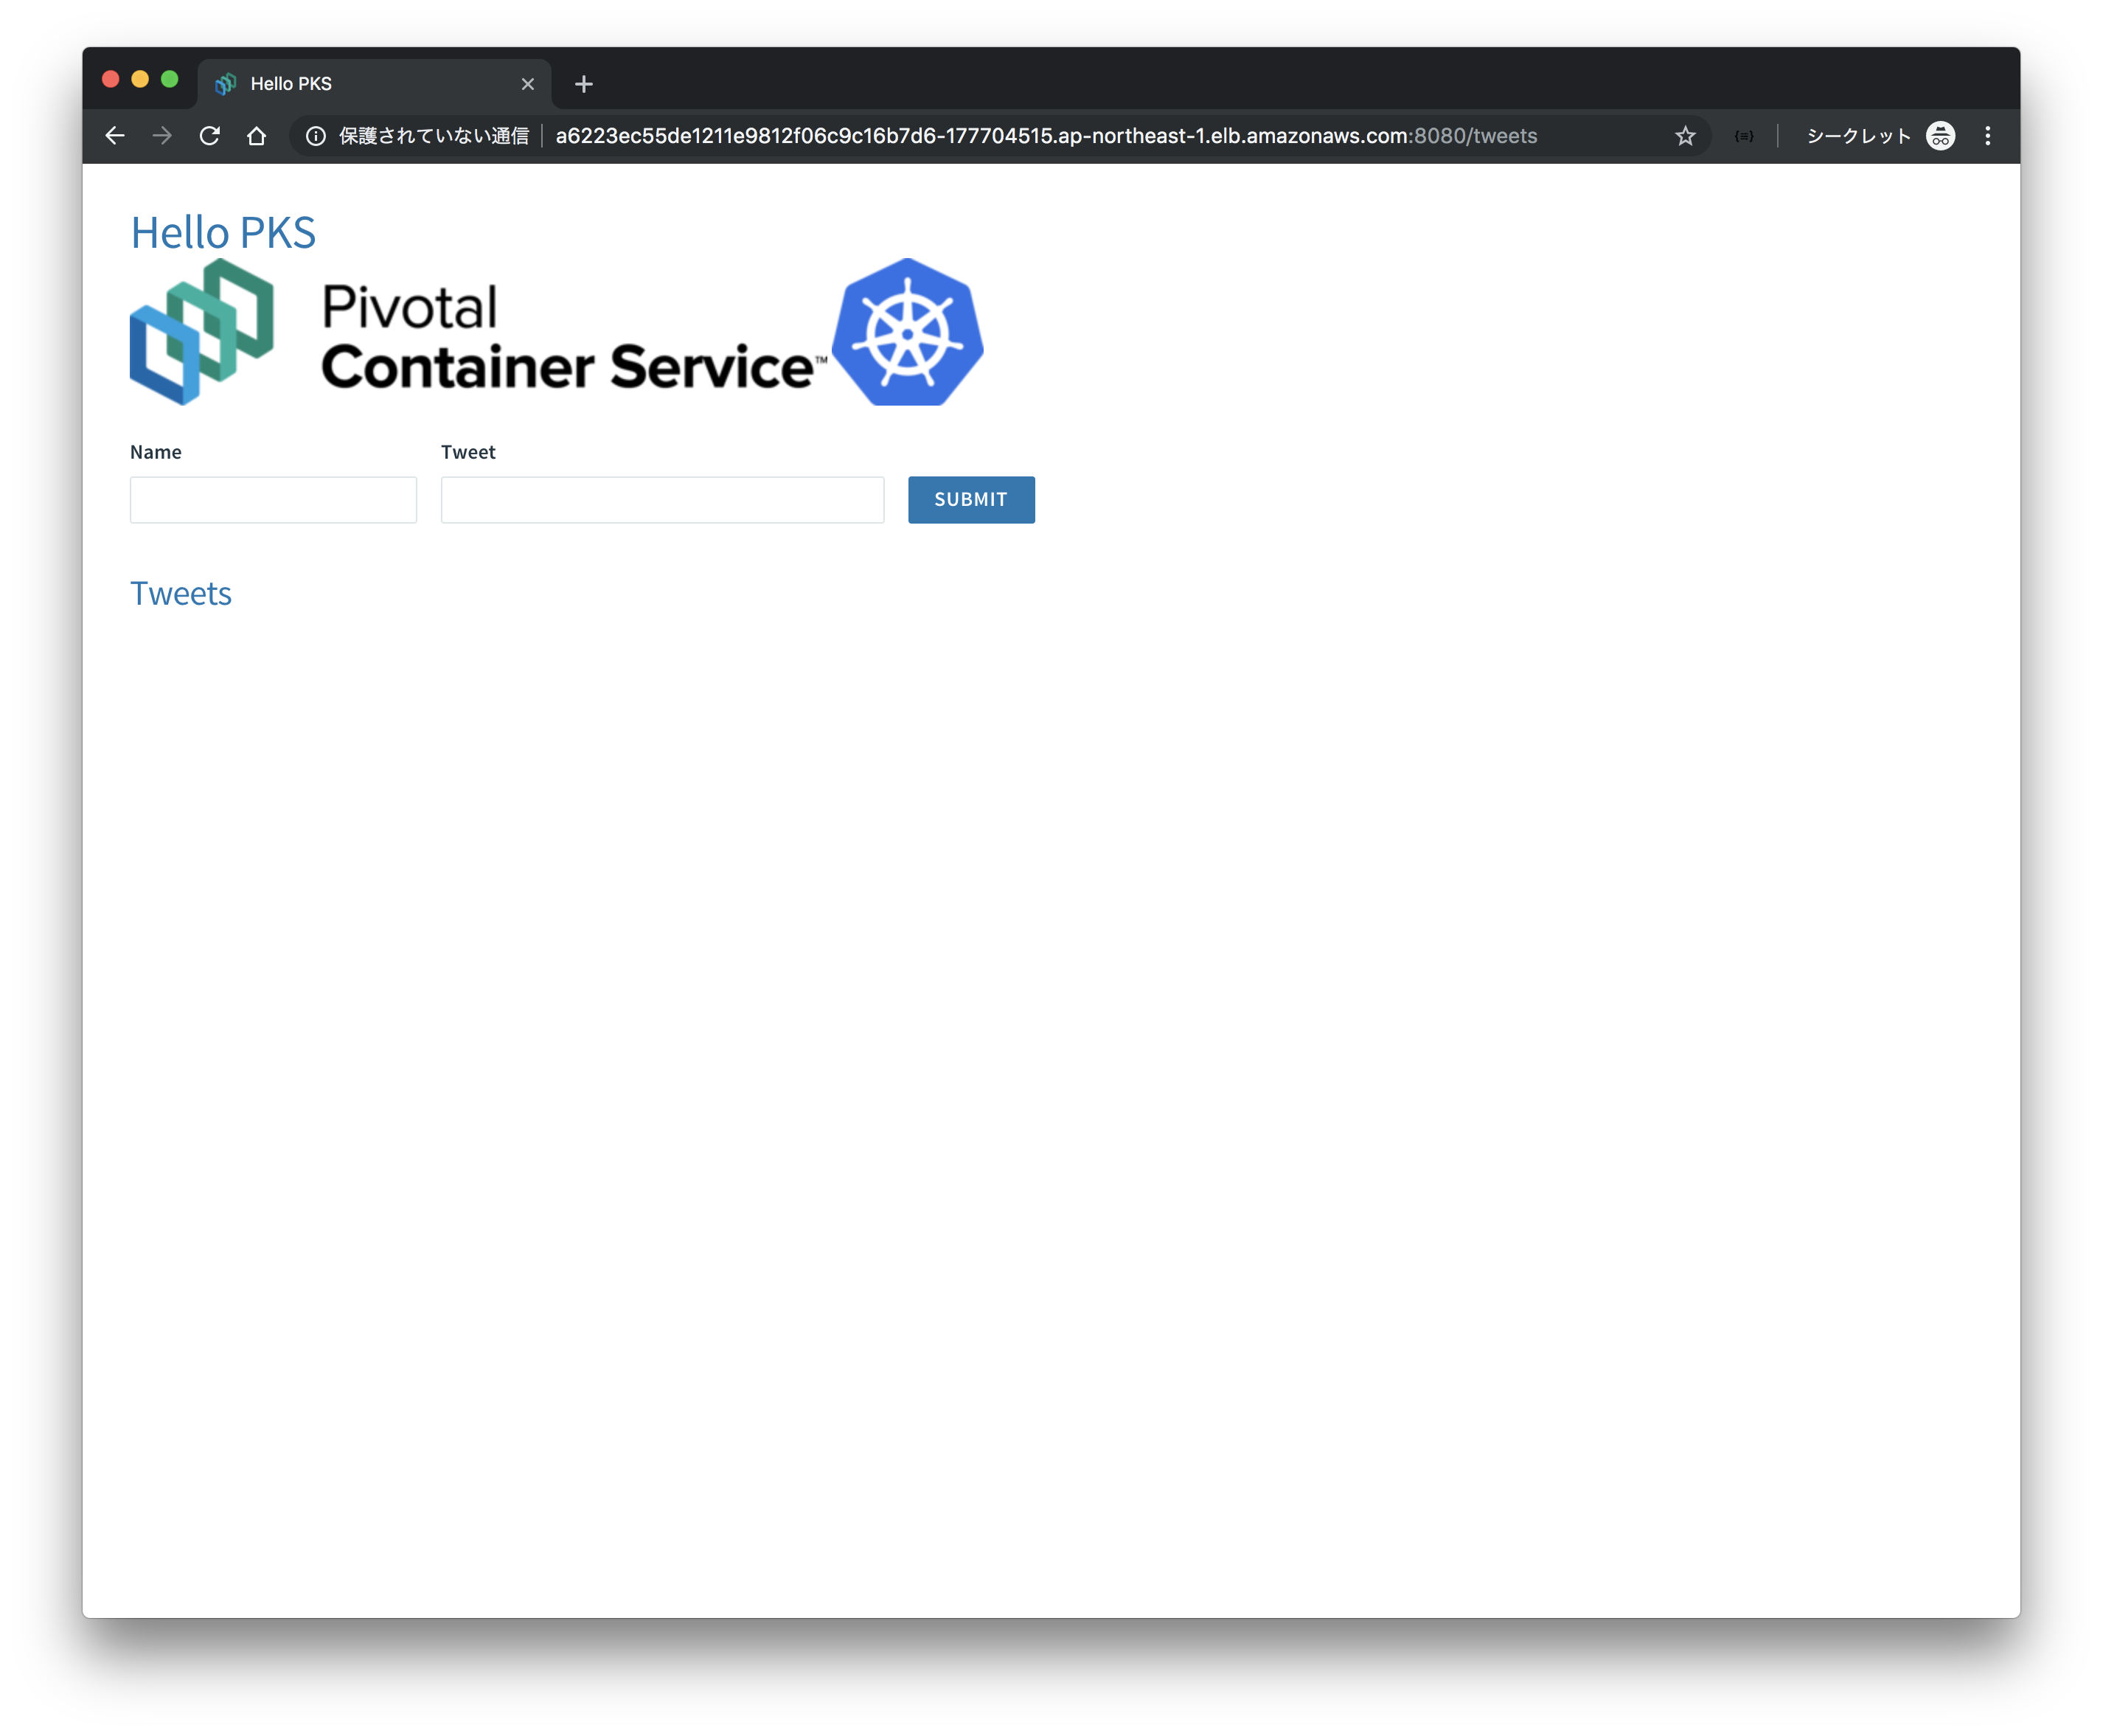Click the Tweet field label
Viewport: 2103px width, 1736px height.
(468, 452)
